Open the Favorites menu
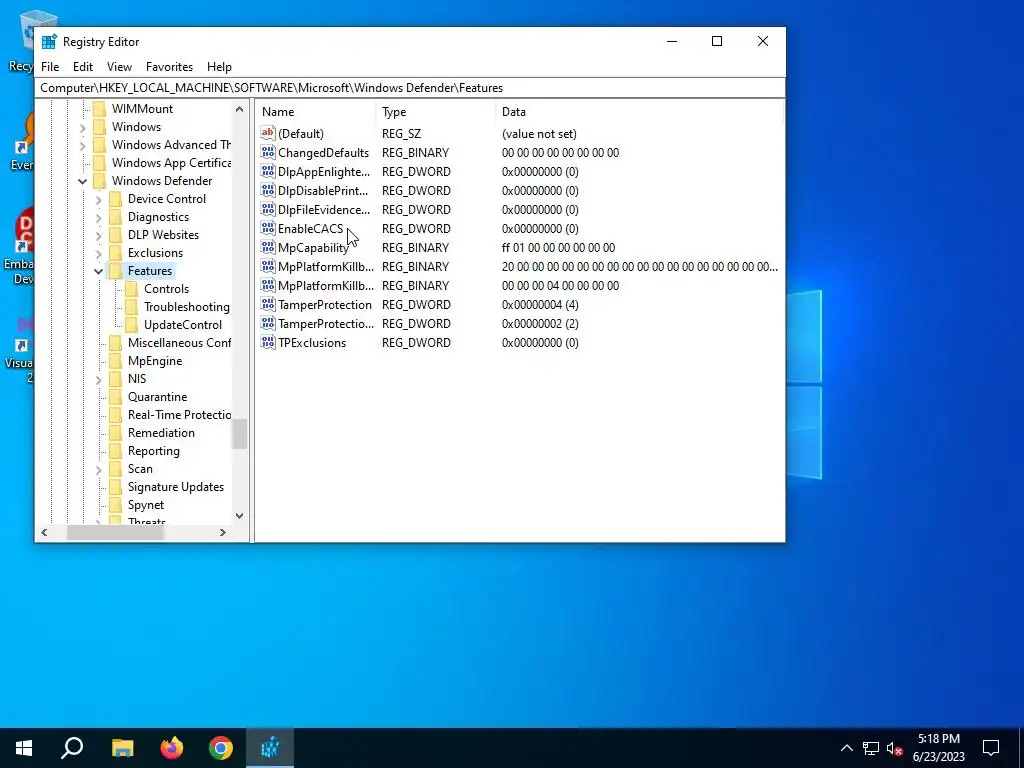1024x768 pixels. click(x=169, y=67)
